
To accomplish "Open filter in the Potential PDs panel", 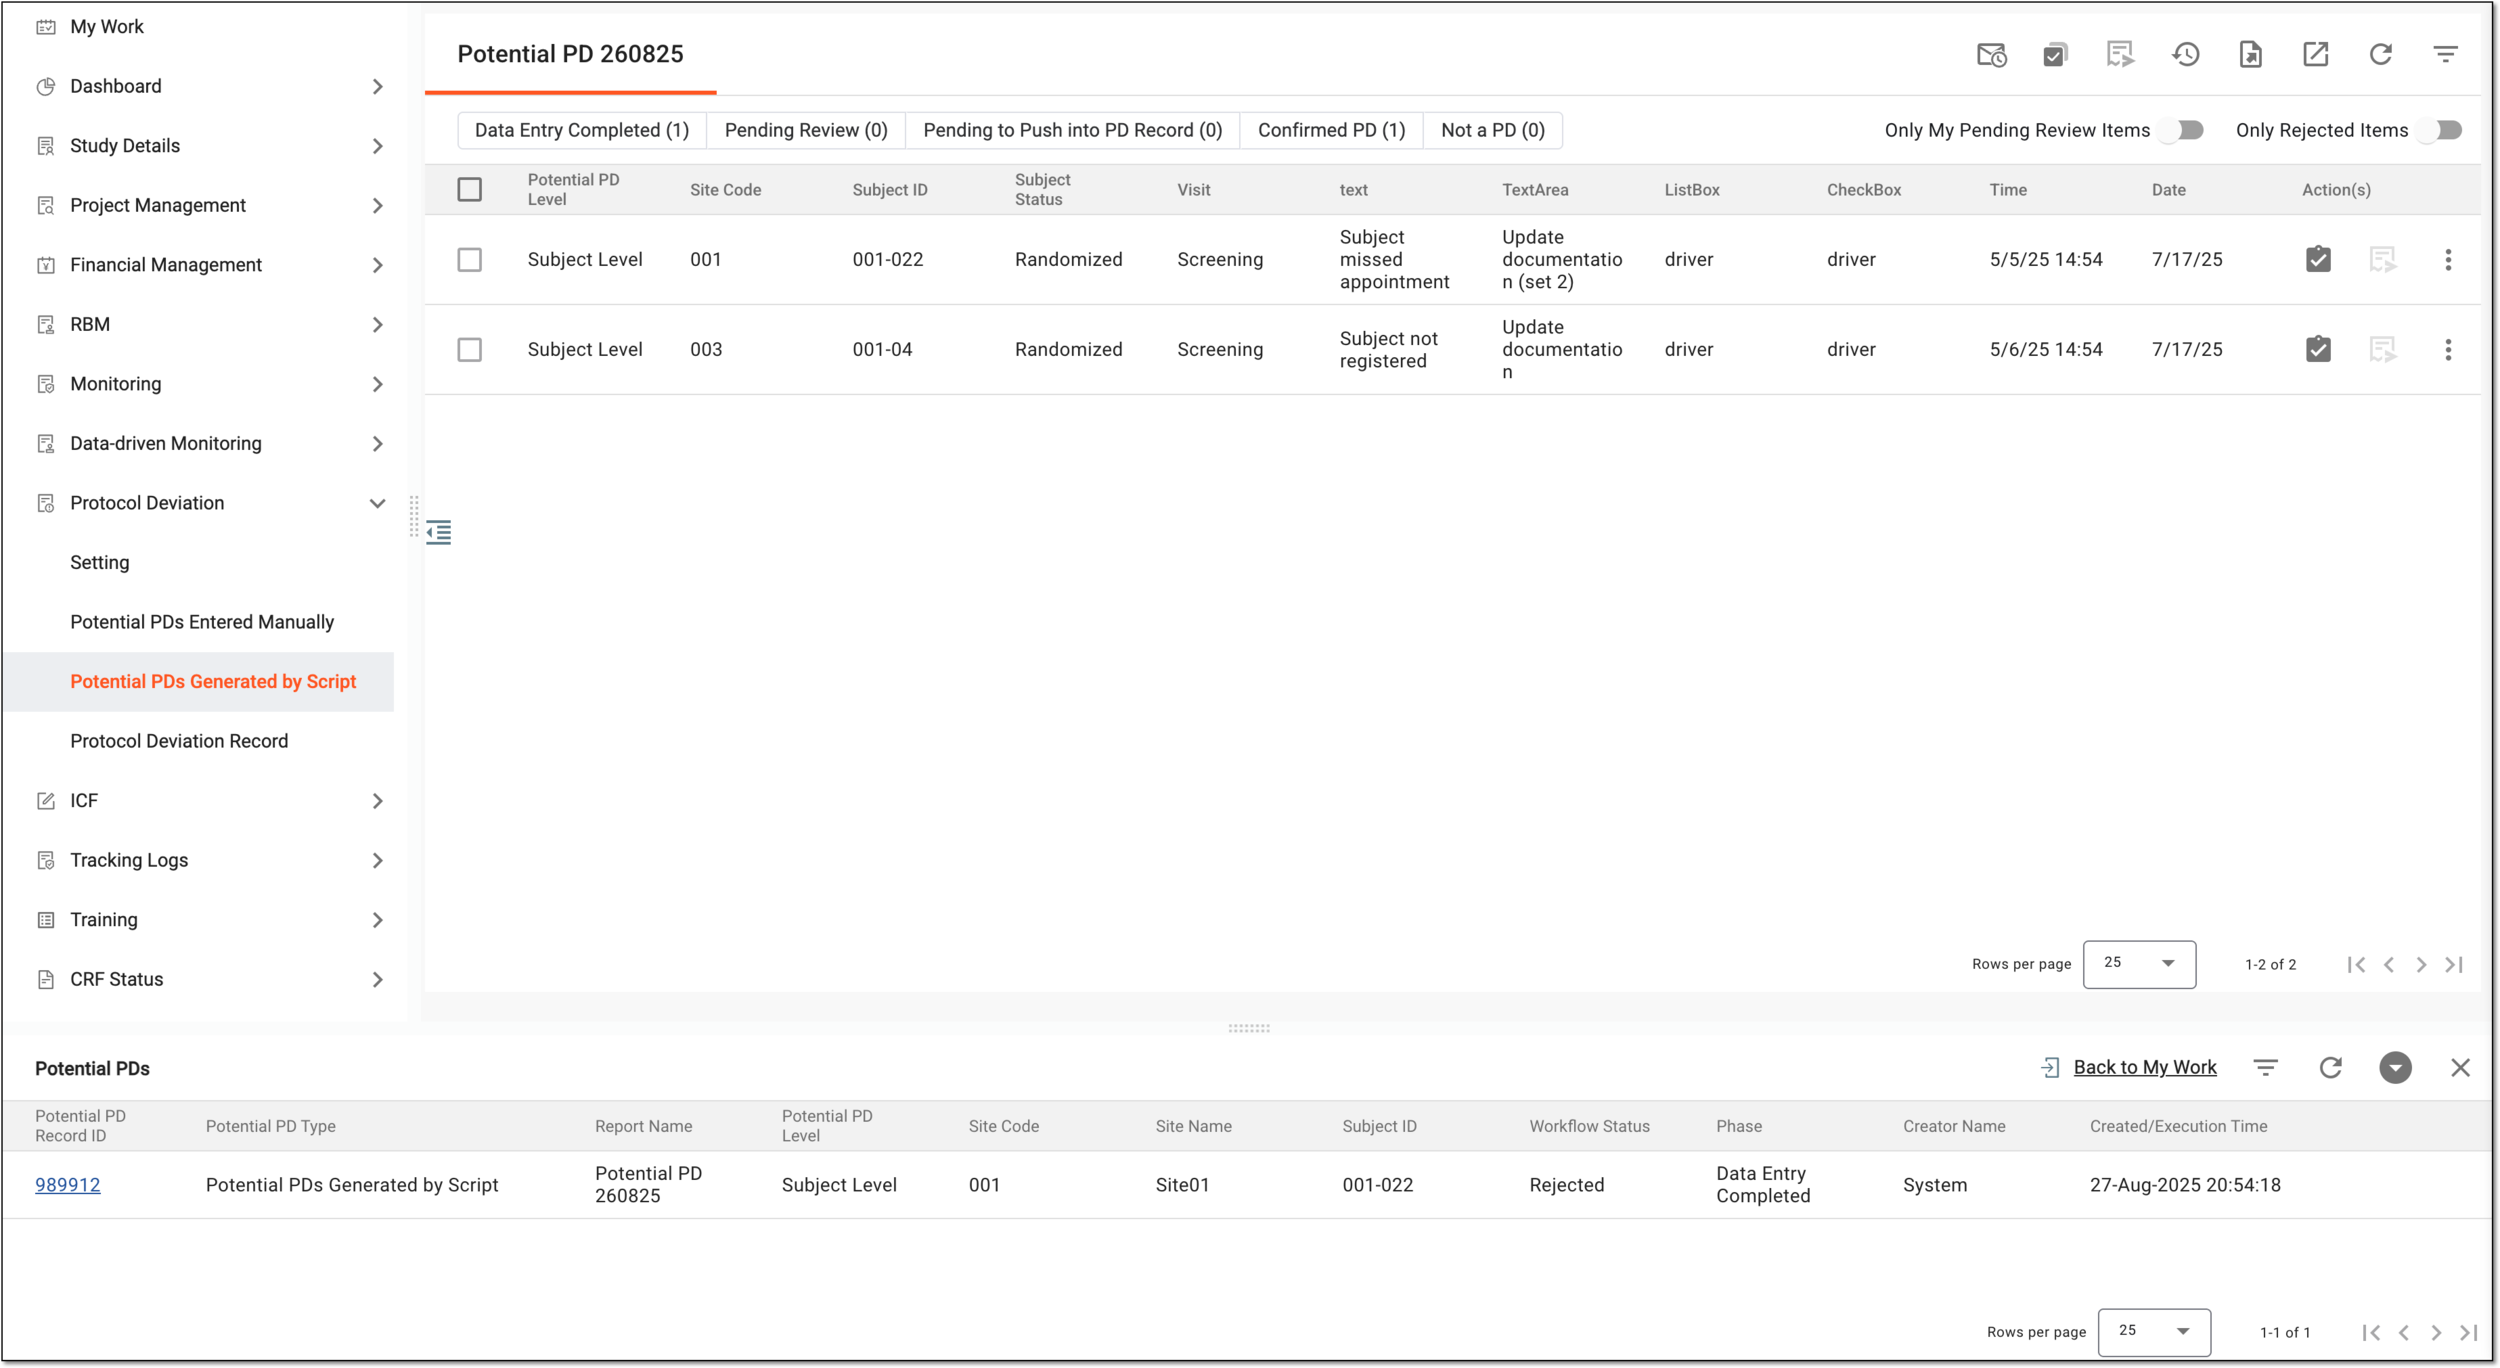I will click(2266, 1068).
